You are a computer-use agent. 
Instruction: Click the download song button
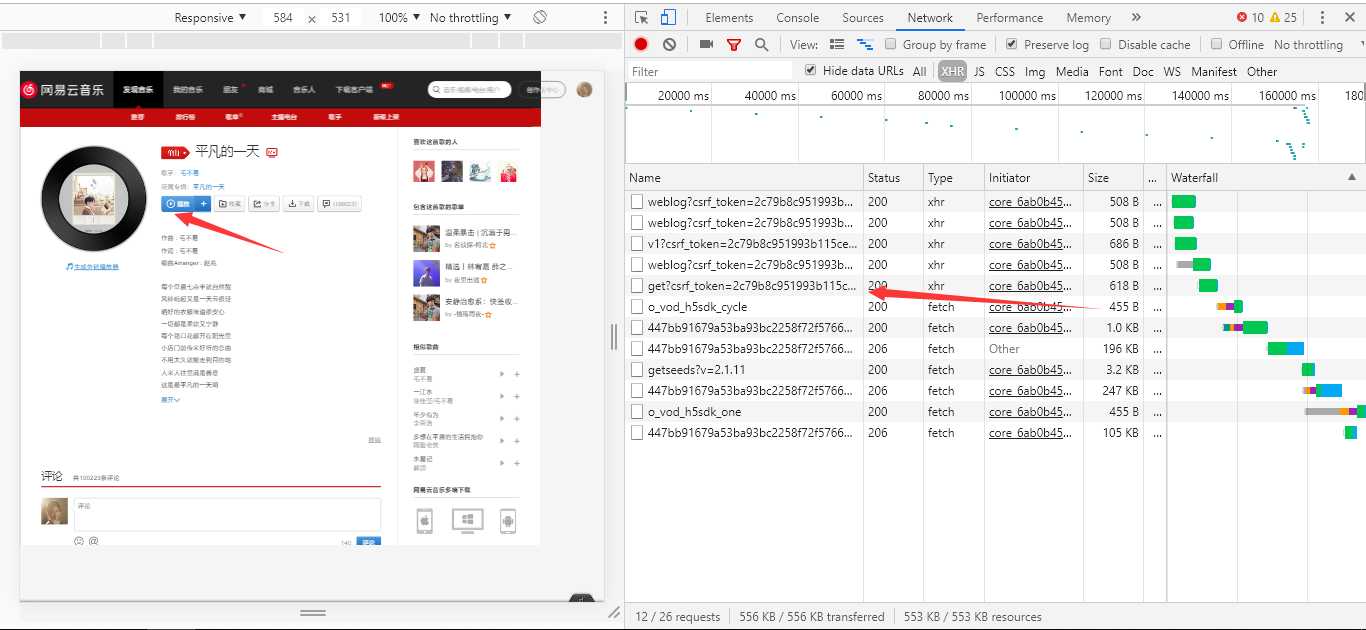tap(299, 203)
